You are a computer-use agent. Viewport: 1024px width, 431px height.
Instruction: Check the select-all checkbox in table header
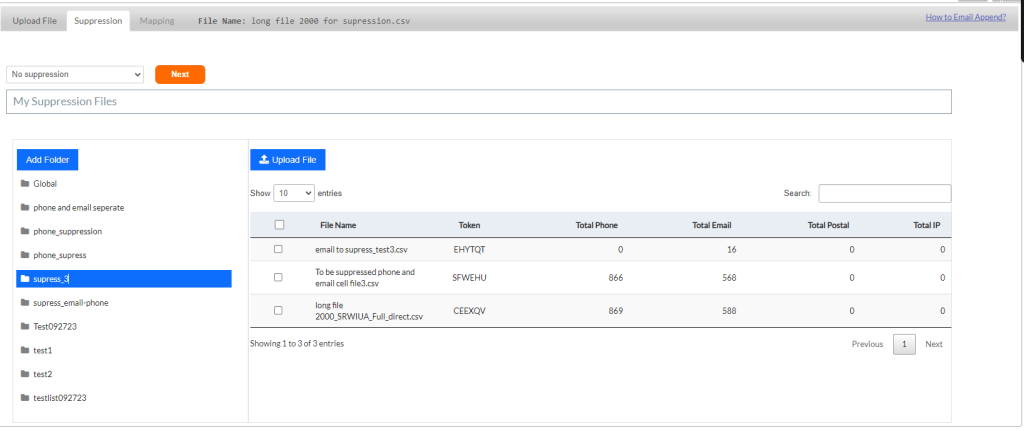[279, 225]
